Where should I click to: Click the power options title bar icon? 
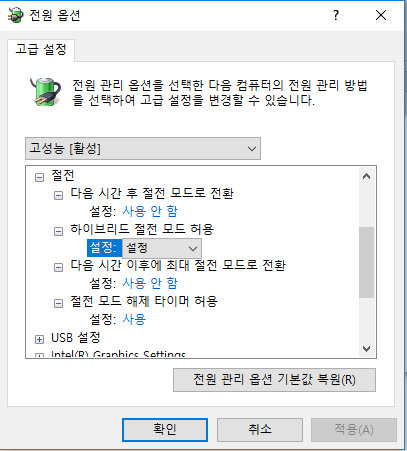15,15
